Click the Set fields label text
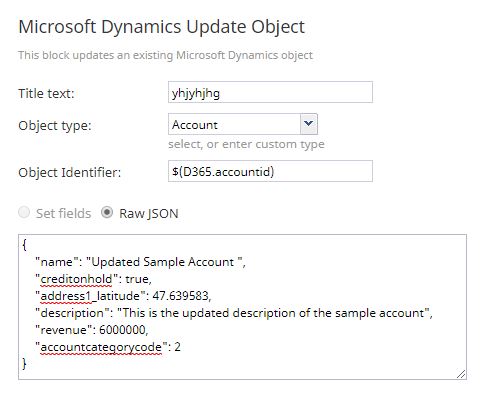Screen dimensions: 485x407 (x=63, y=214)
